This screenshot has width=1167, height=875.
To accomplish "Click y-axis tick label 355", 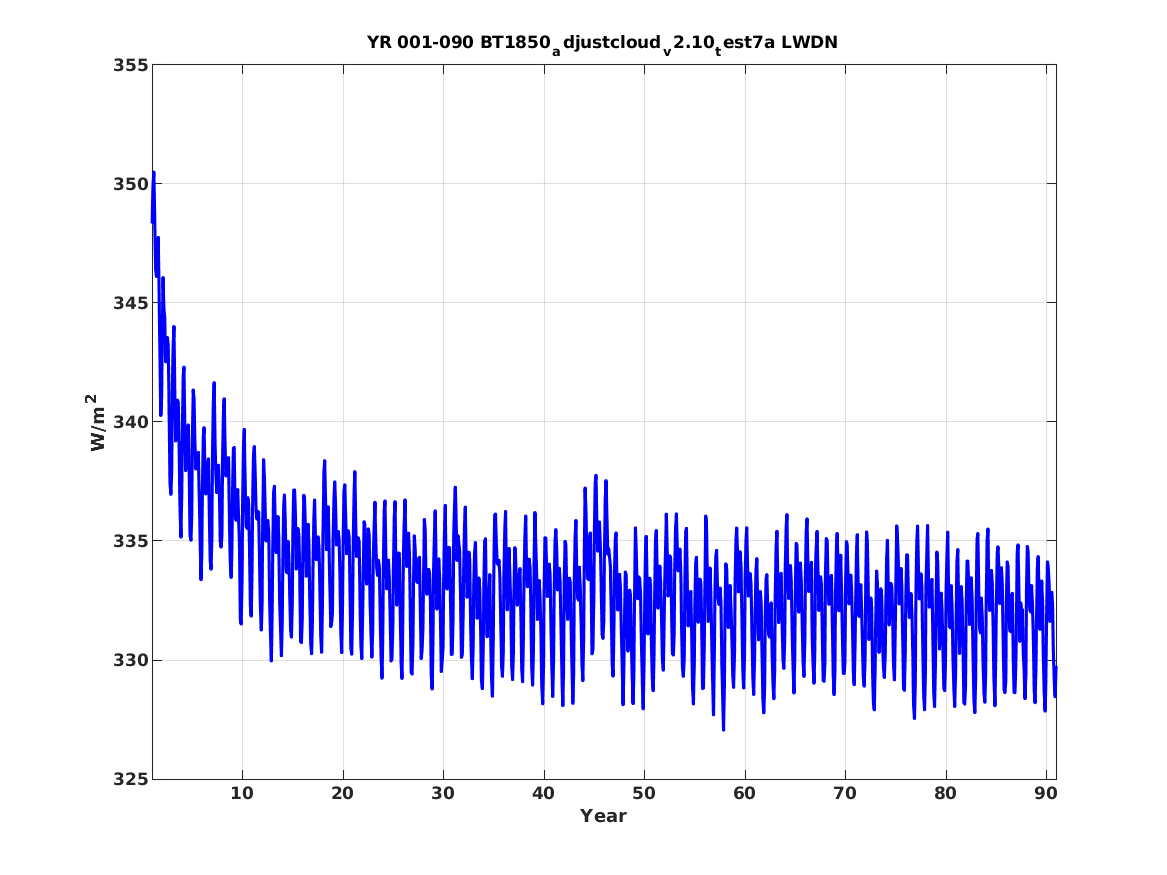I will (x=130, y=65).
